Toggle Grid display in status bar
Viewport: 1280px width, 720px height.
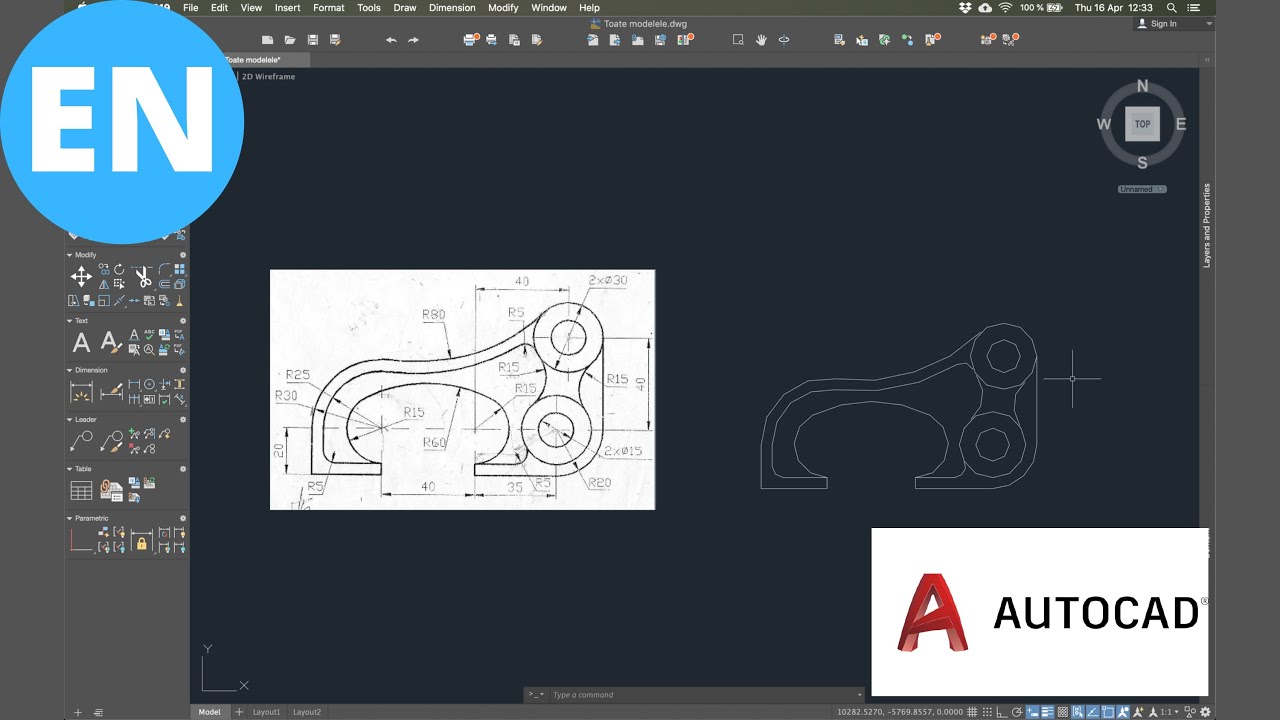pyautogui.click(x=972, y=712)
